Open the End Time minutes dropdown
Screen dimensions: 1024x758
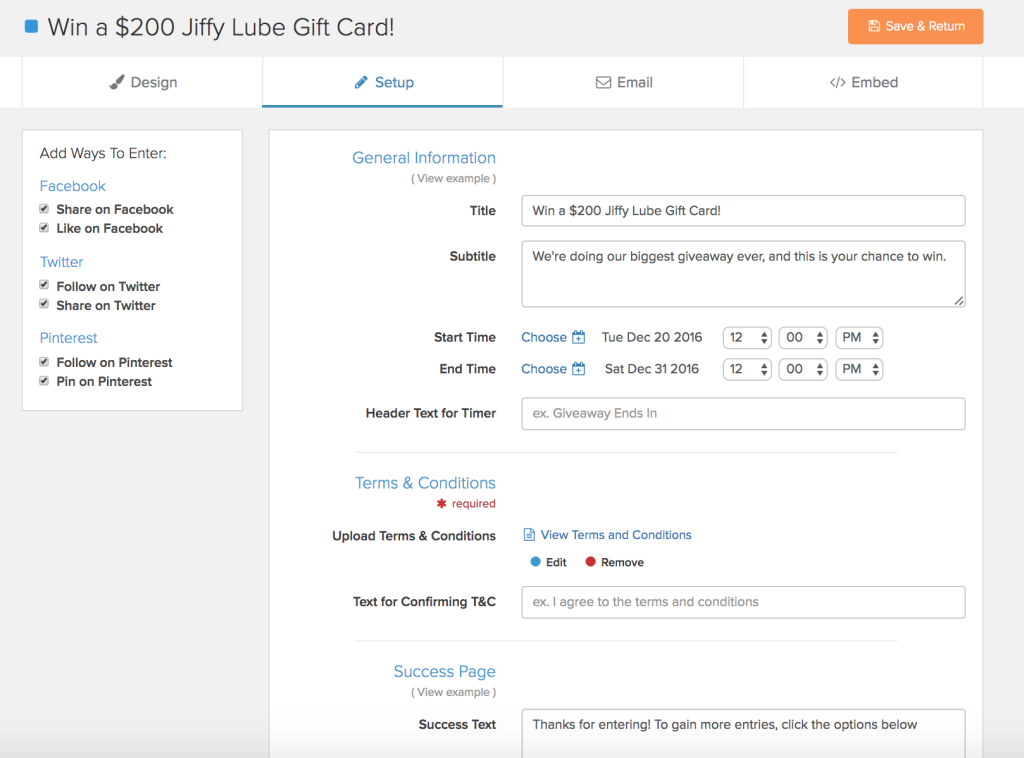click(x=803, y=369)
